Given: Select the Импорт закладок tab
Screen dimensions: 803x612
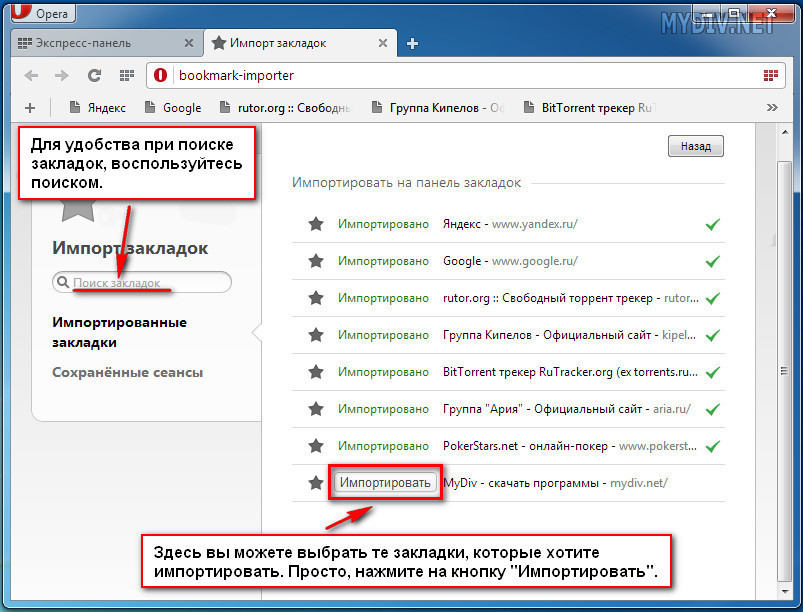Looking at the screenshot, I should (x=300, y=44).
